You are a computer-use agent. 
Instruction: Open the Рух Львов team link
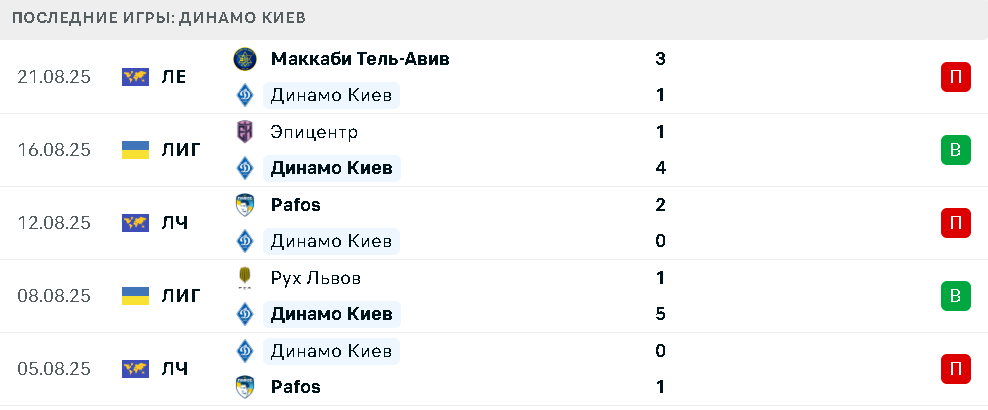(316, 278)
